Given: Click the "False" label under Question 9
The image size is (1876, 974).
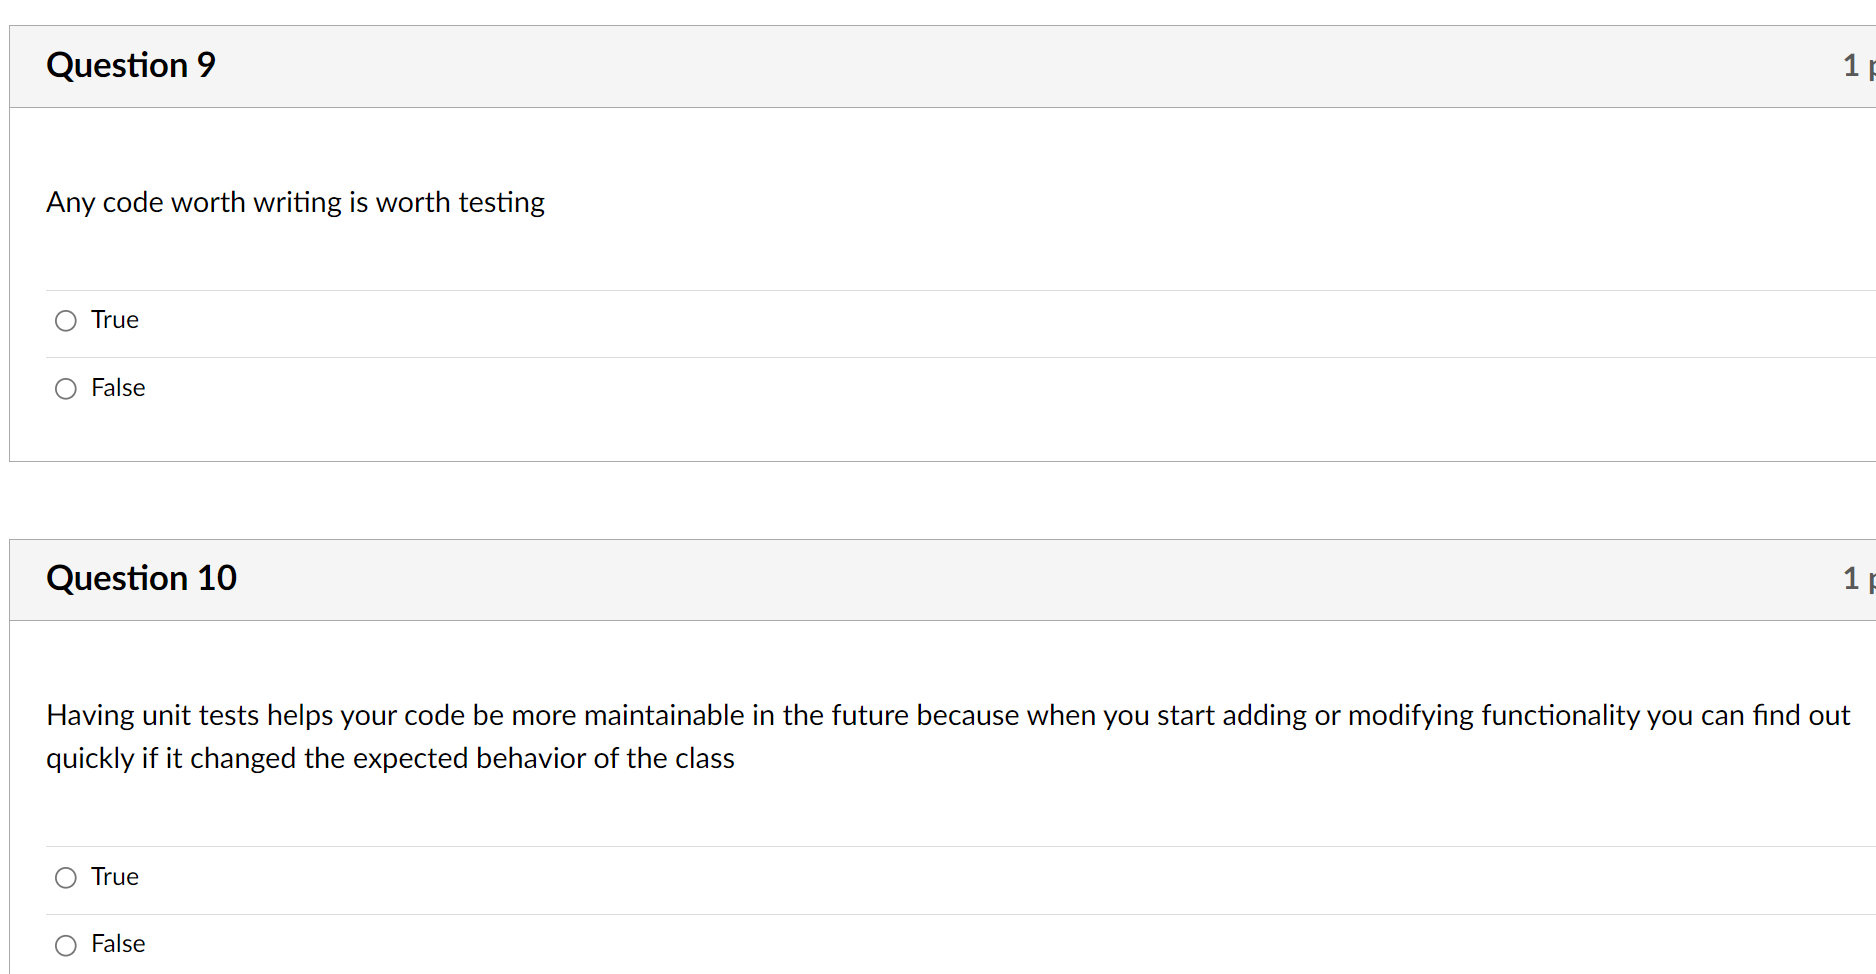Looking at the screenshot, I should coord(118,388).
